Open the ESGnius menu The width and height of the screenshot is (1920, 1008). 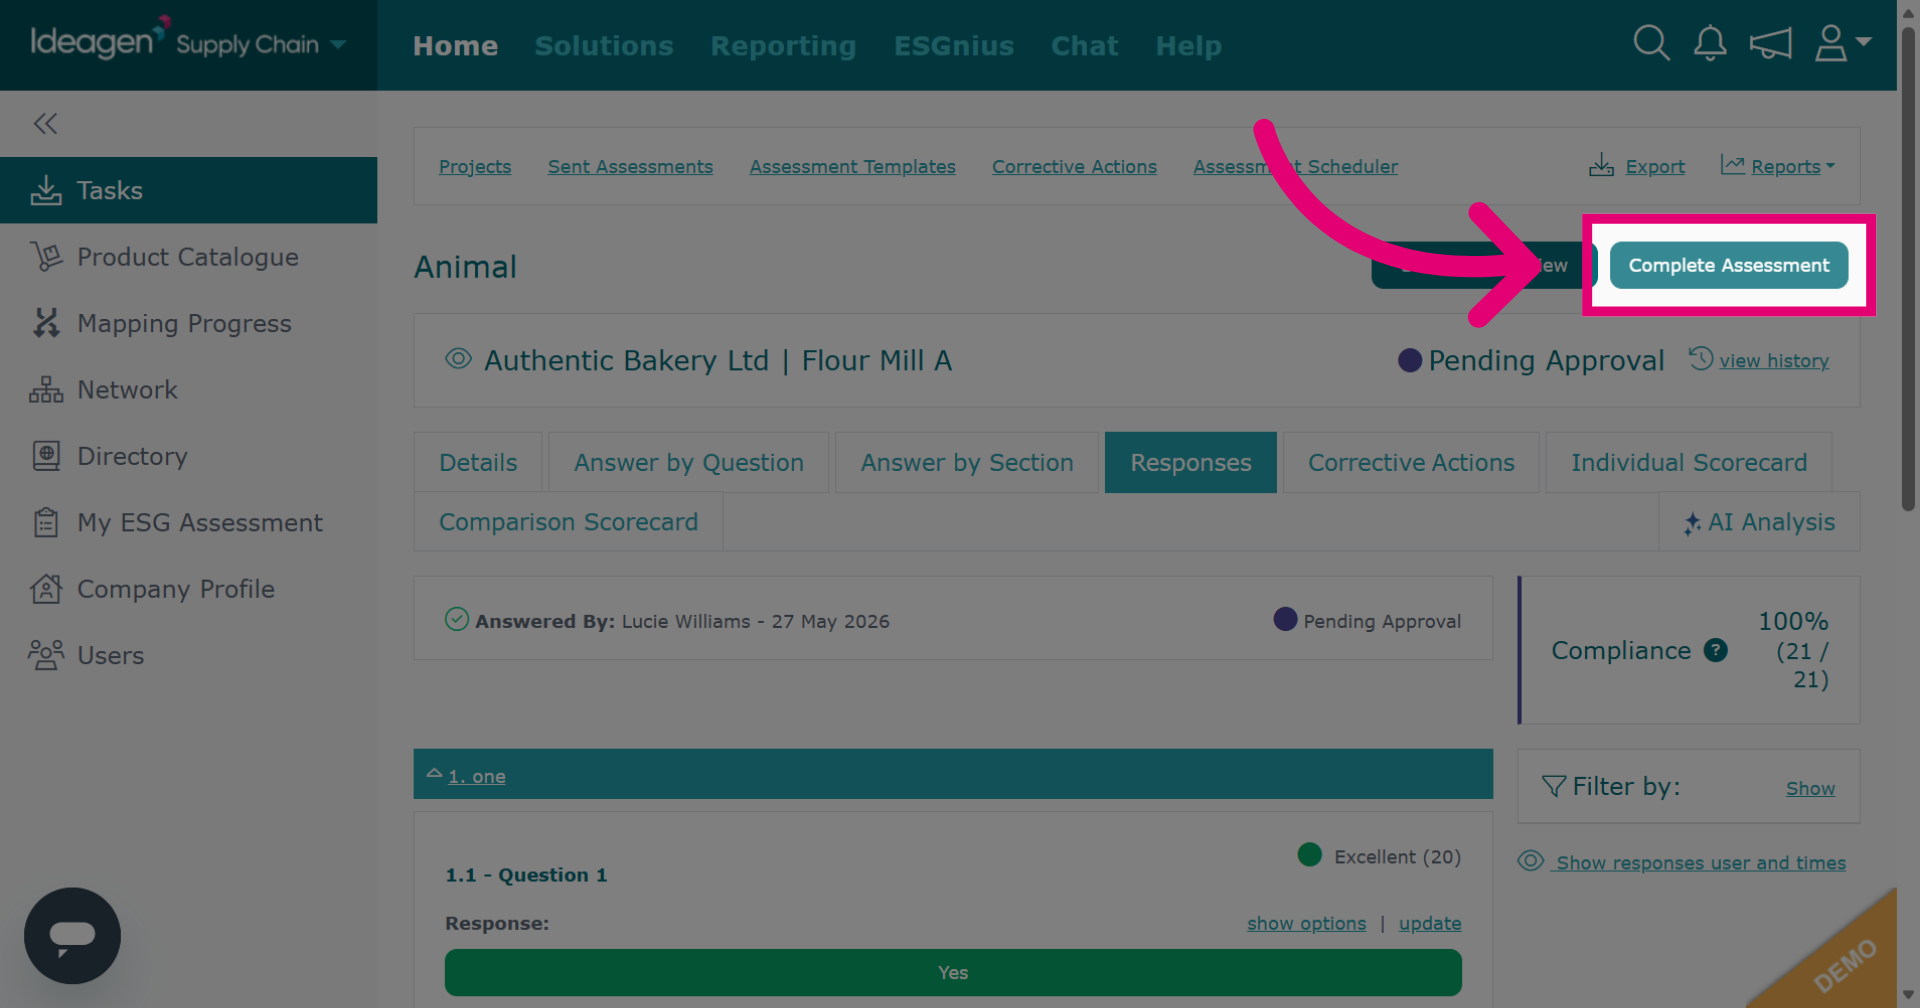point(953,46)
